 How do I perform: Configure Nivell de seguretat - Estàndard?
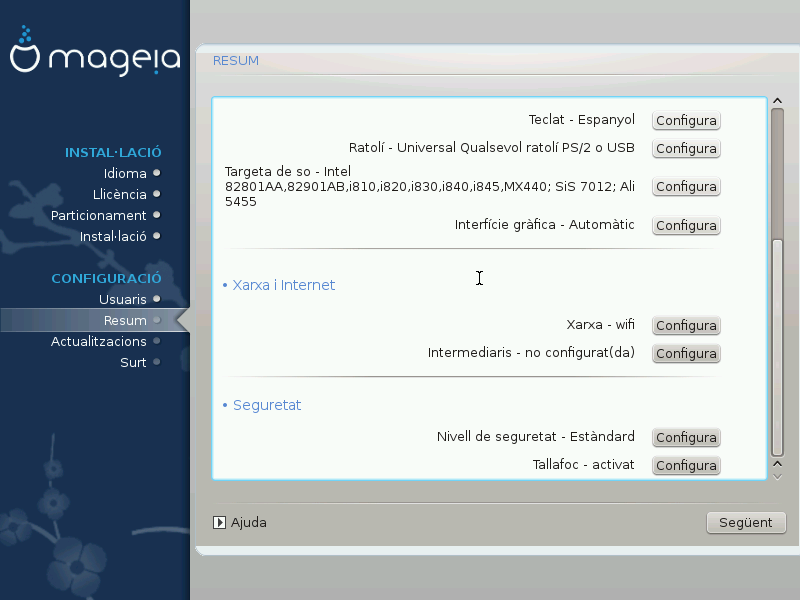[x=686, y=438]
